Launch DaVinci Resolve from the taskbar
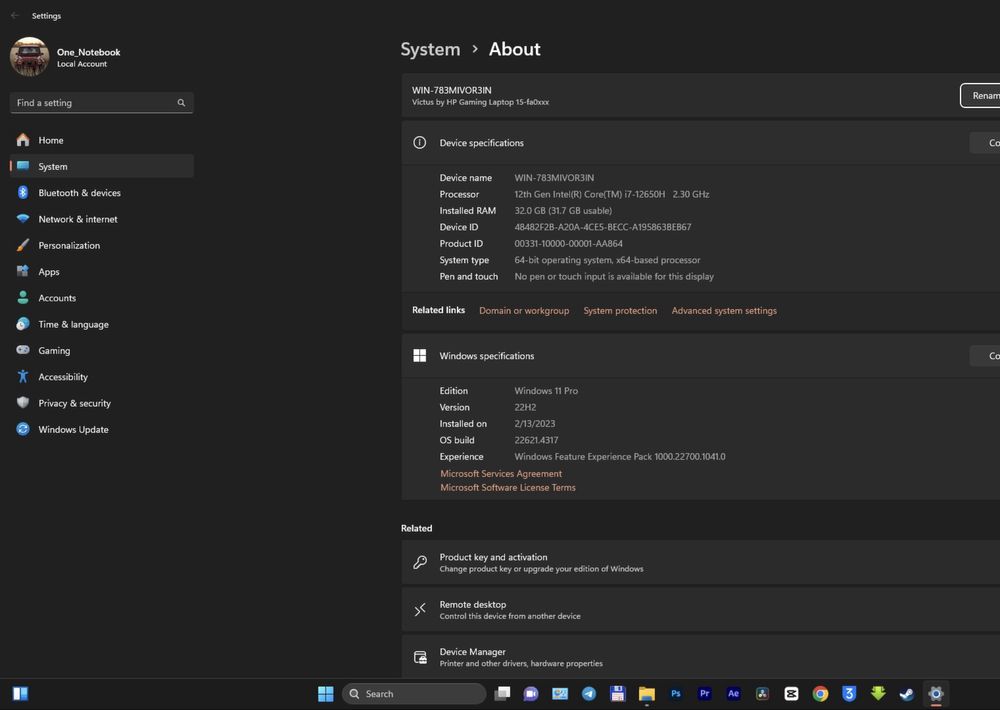The image size is (1000, 710). 762,694
